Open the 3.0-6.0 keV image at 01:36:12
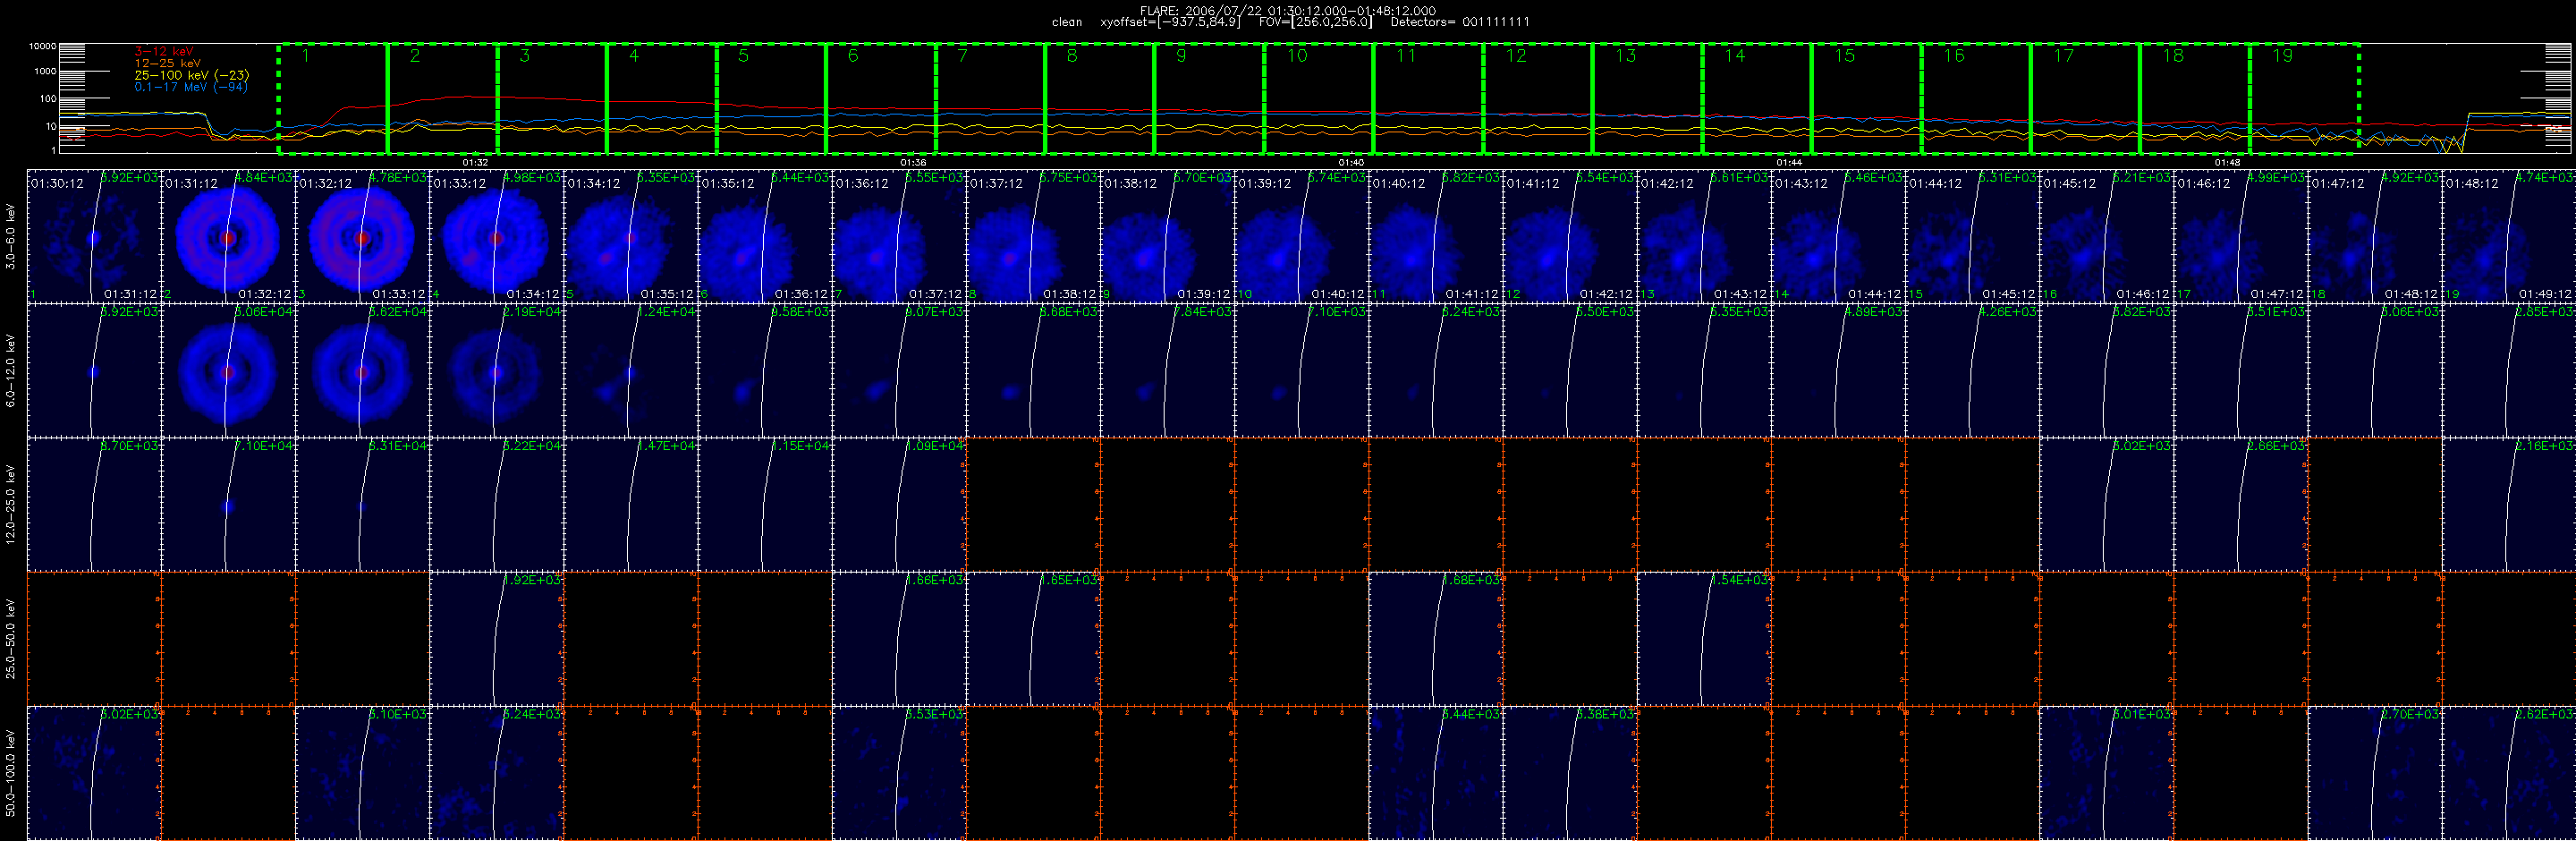This screenshot has width=2576, height=841. point(899,236)
